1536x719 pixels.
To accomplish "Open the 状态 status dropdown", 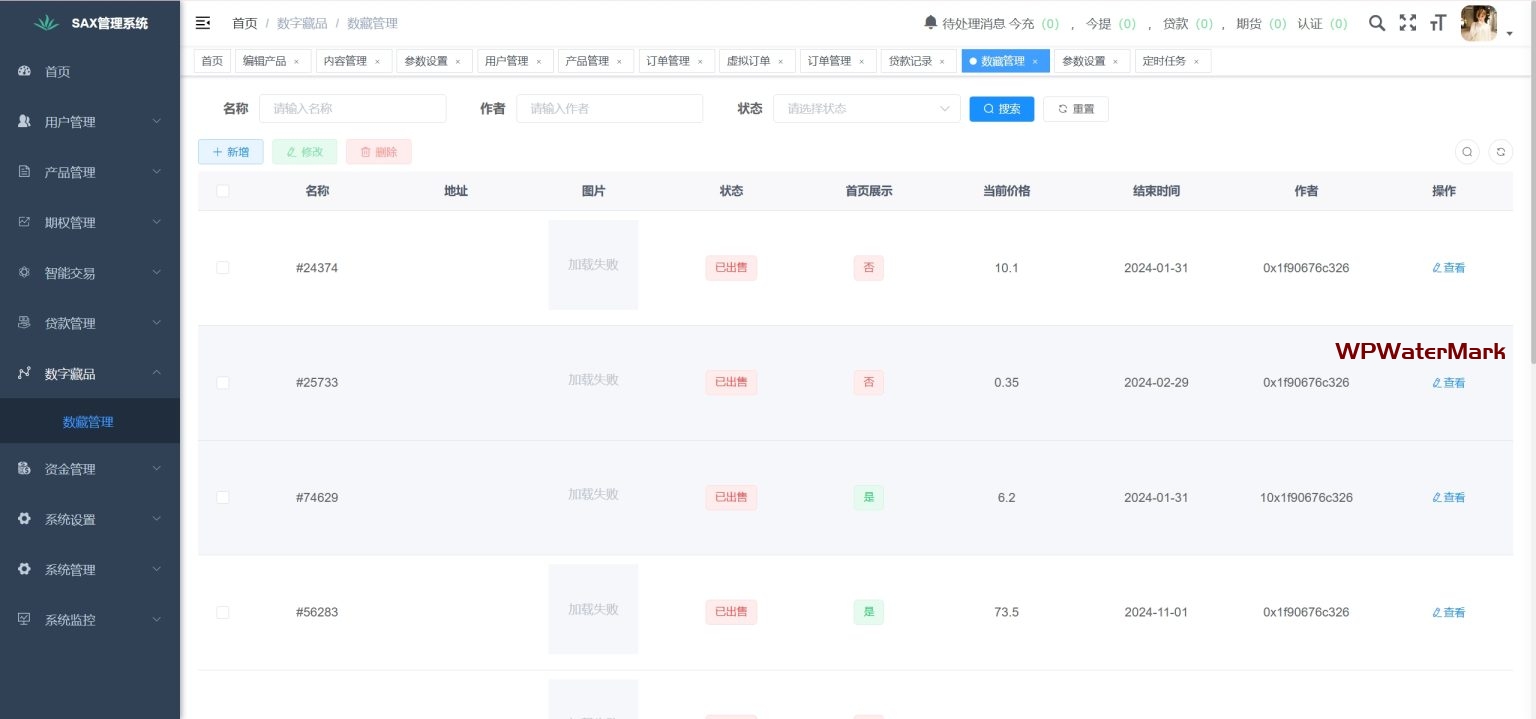I will point(866,108).
